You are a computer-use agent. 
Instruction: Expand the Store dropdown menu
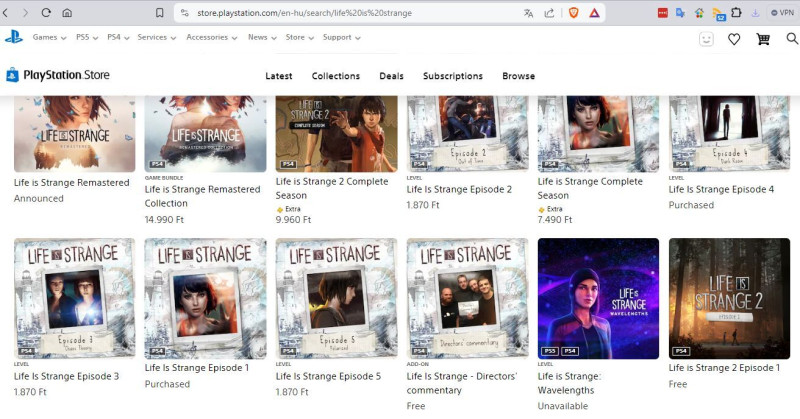pos(299,37)
